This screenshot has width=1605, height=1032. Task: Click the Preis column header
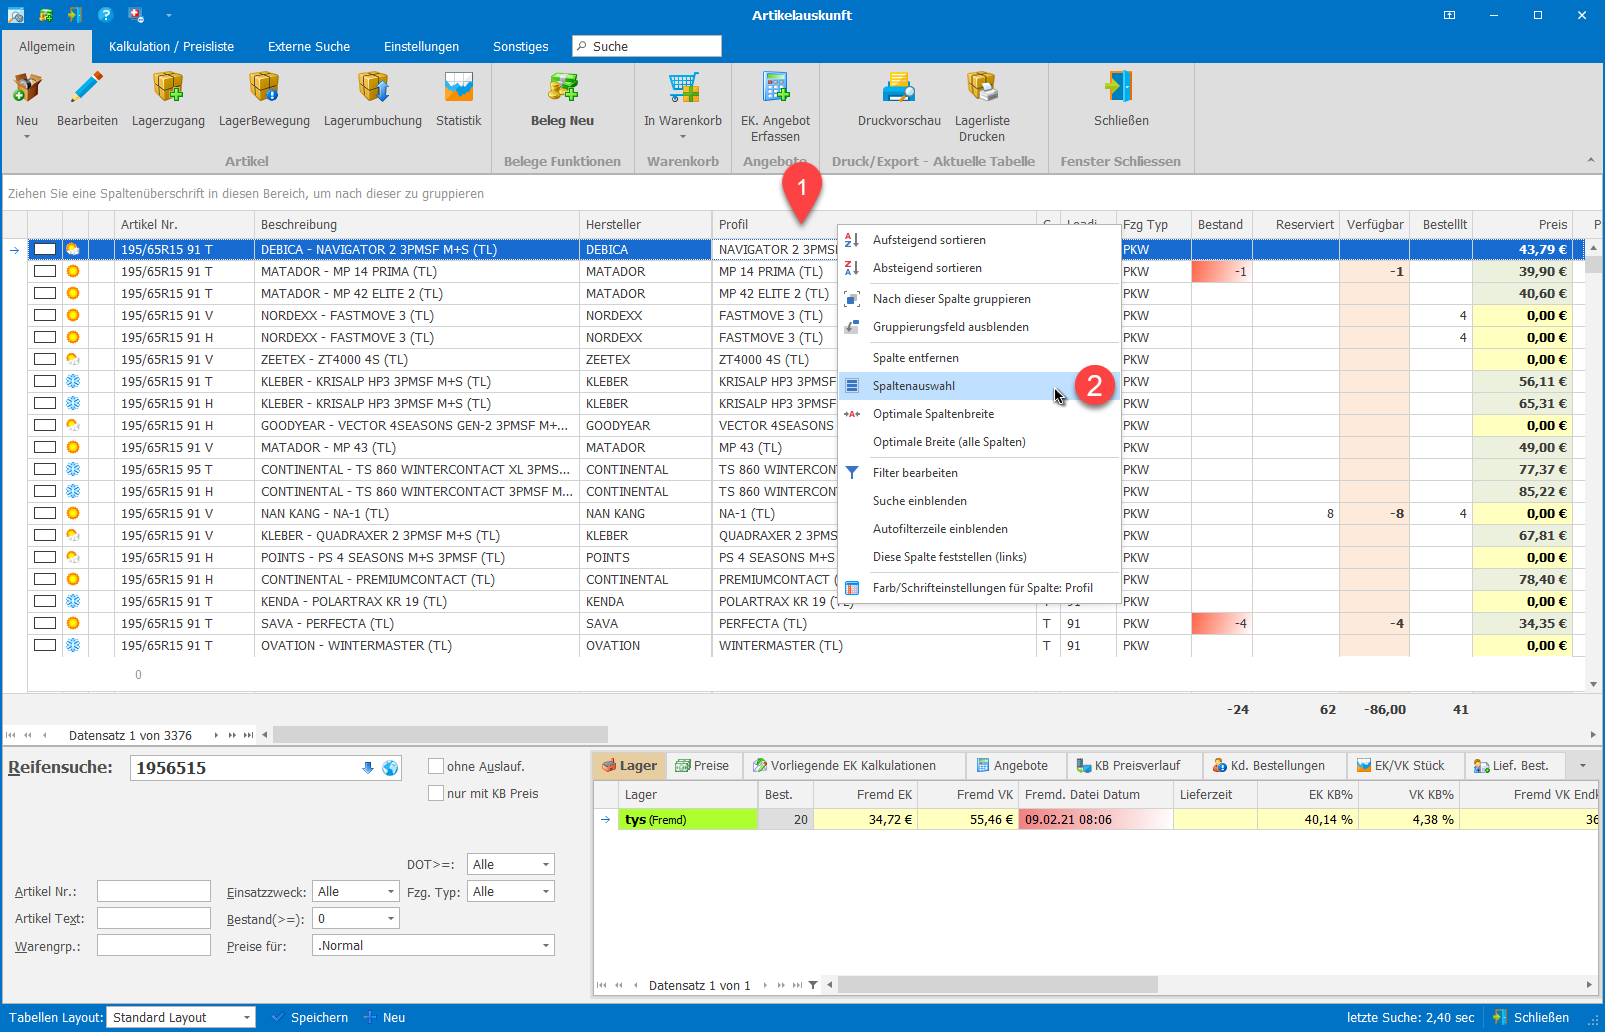(1522, 225)
